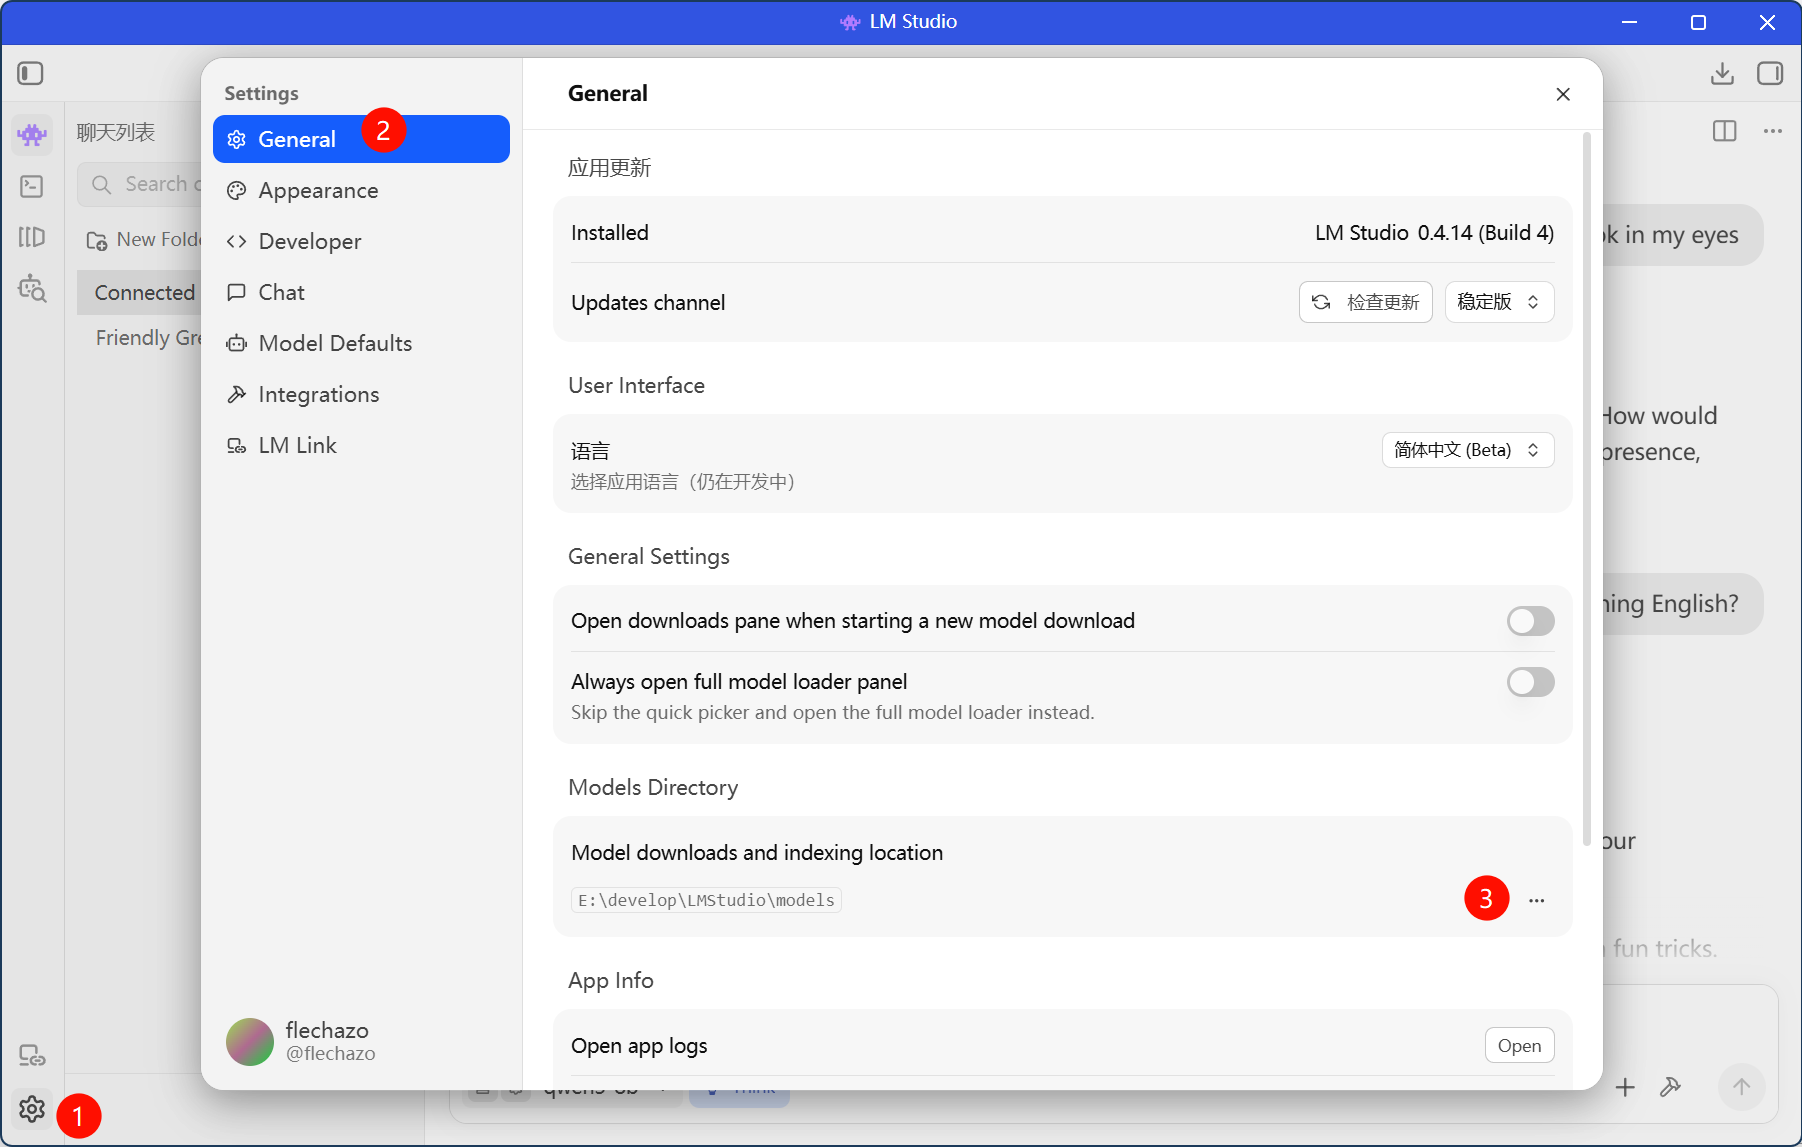Select the Connected chat in the list

tap(140, 292)
